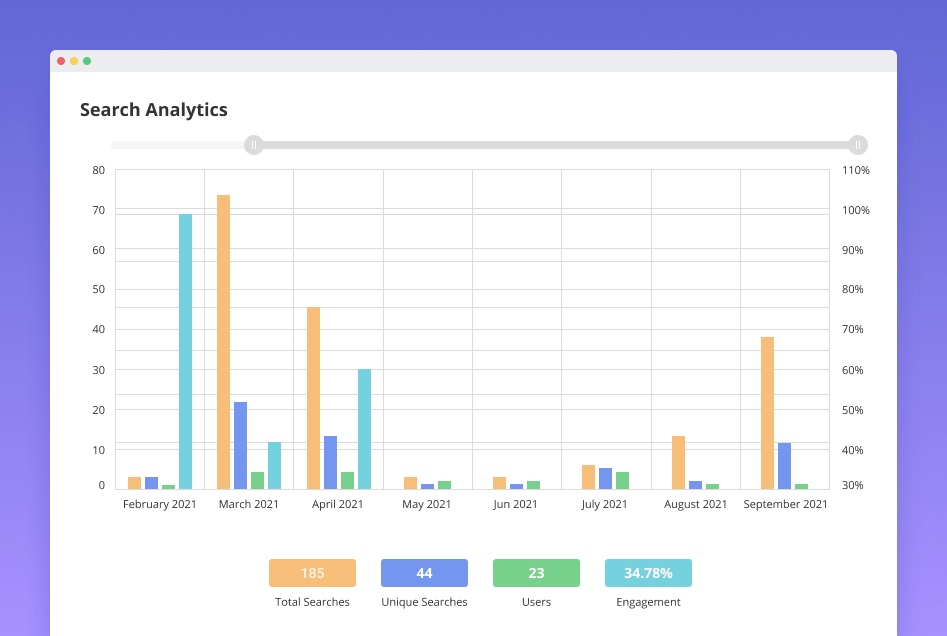Image resolution: width=947 pixels, height=636 pixels.
Task: Click the blue July 2021 unique searches bar
Action: (605, 478)
